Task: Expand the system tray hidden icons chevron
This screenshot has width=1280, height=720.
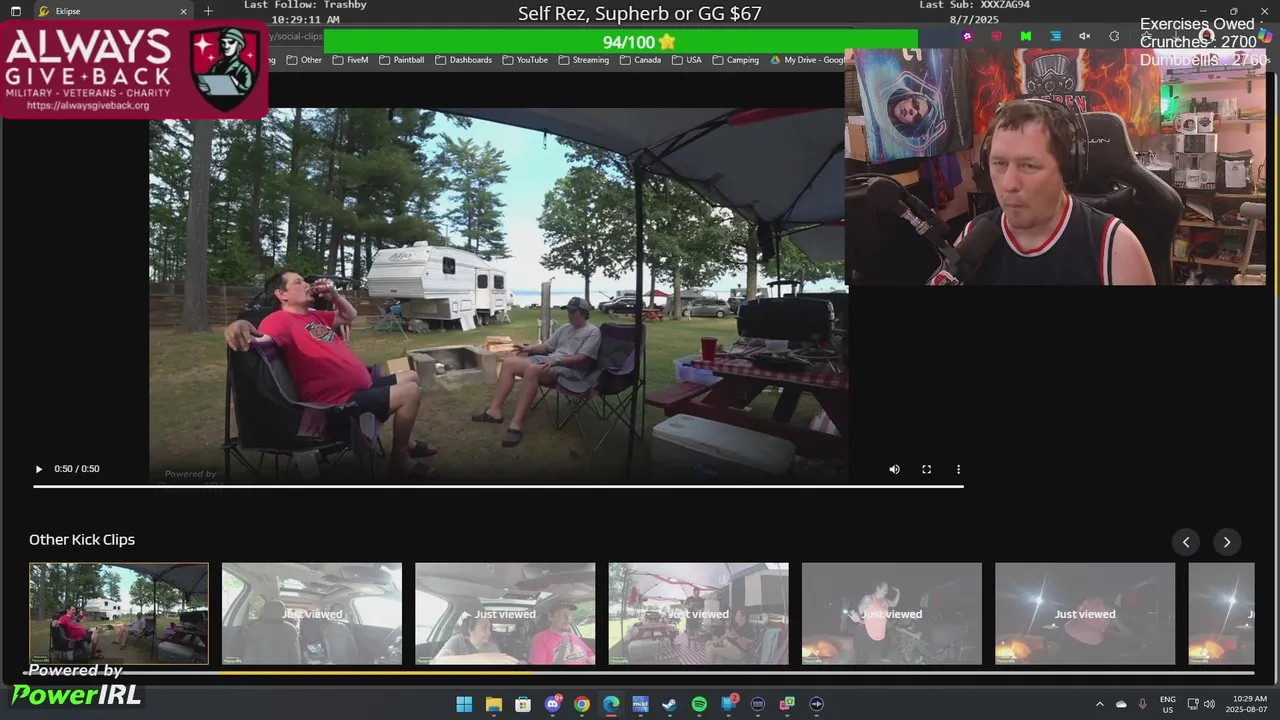Action: tap(1100, 704)
